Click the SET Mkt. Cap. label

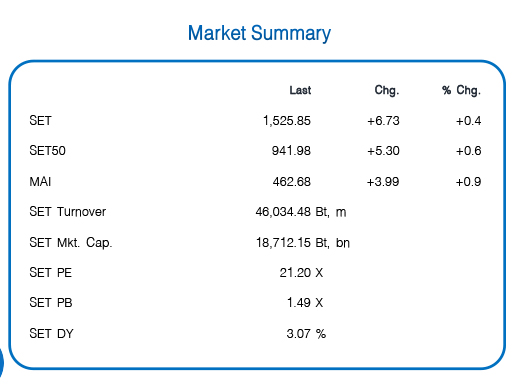click(71, 243)
